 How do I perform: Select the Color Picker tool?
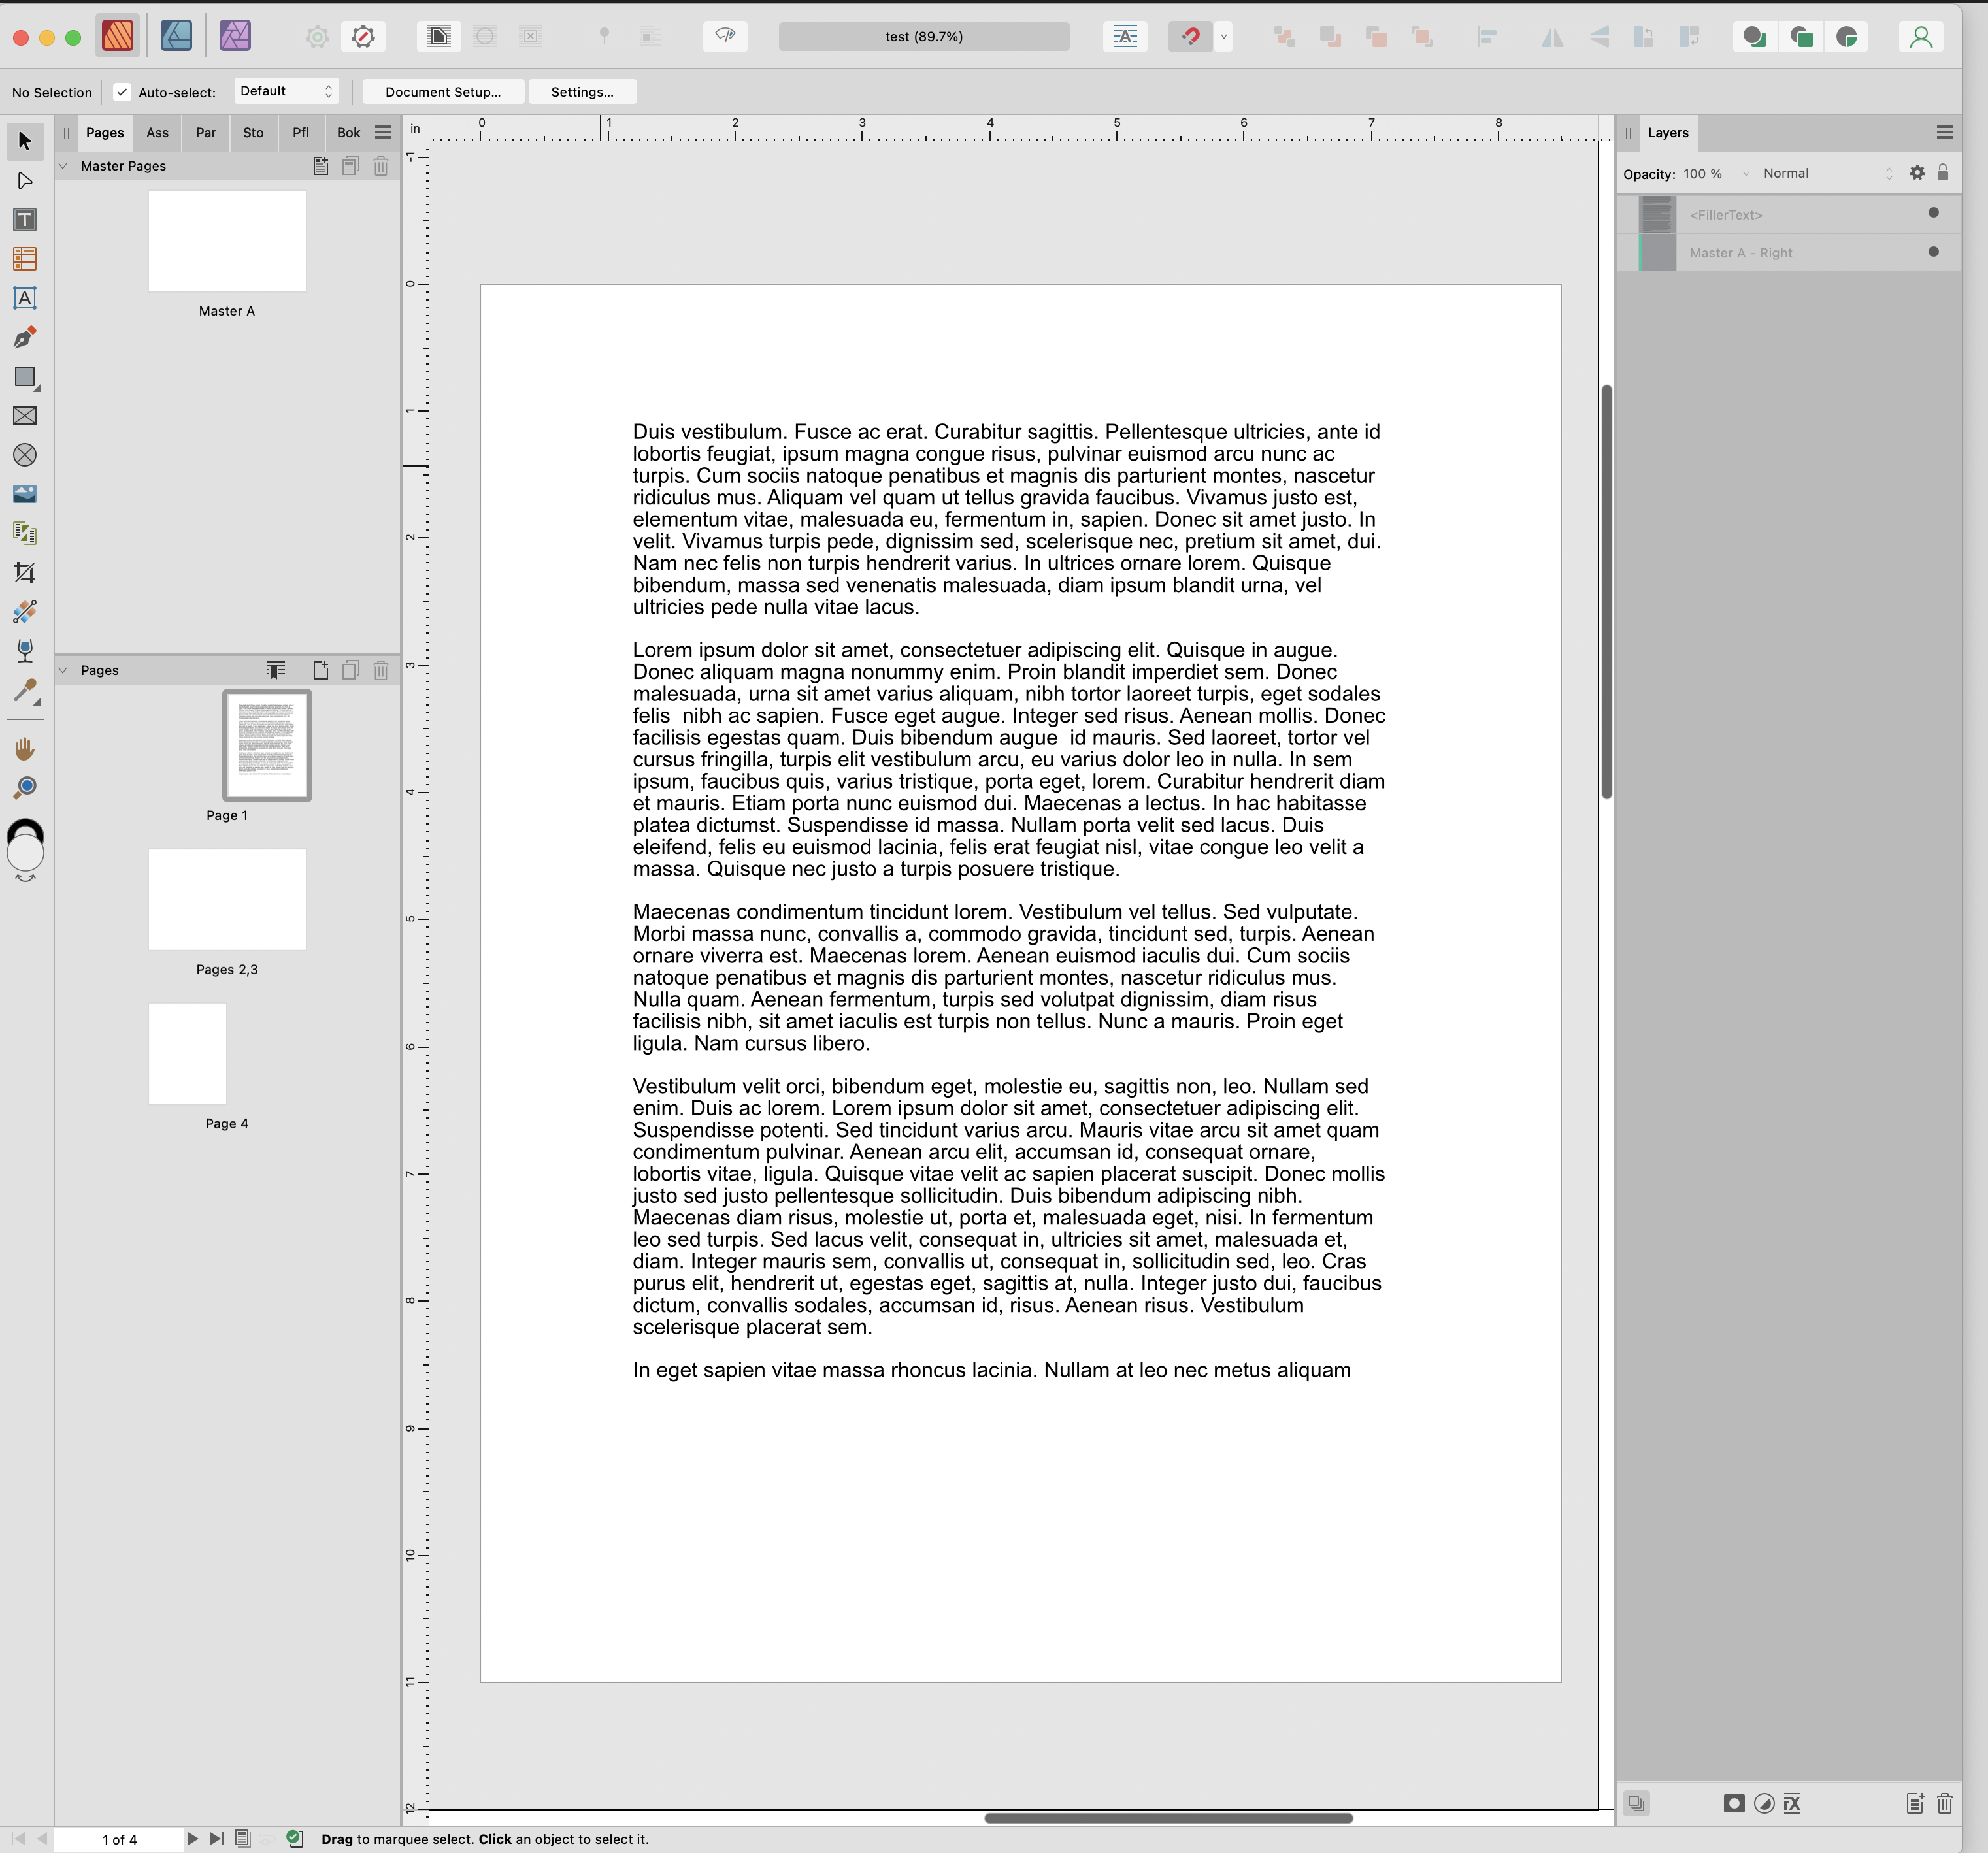(25, 691)
